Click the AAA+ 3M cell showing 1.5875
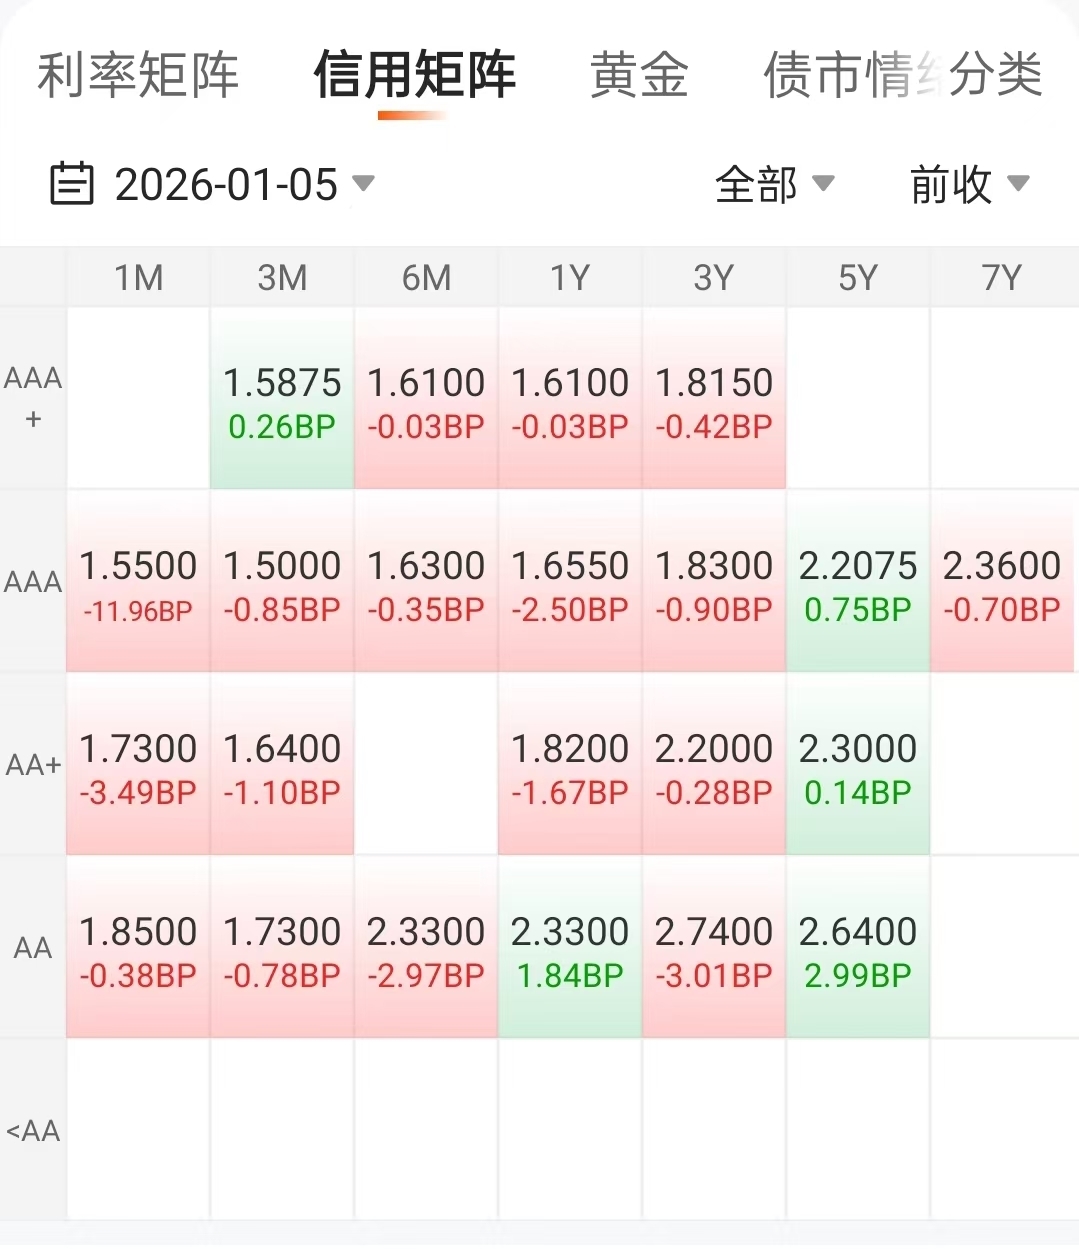This screenshot has width=1079, height=1249. [282, 400]
